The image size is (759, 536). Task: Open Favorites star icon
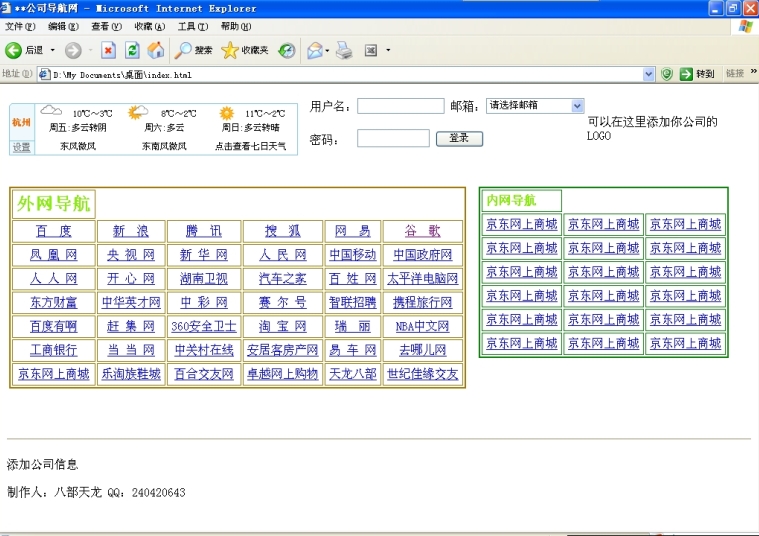(x=230, y=50)
